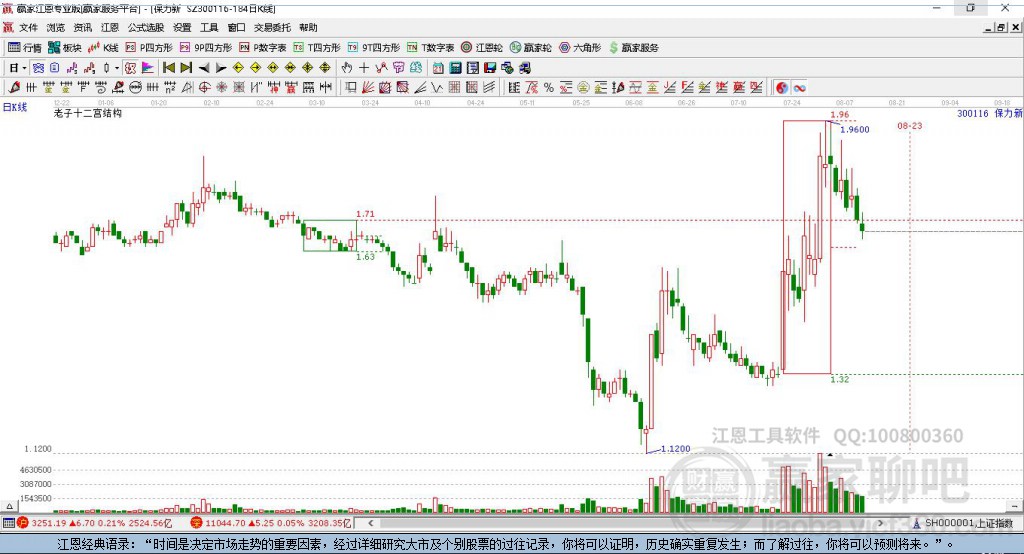Click the volume panel up-triangle button
This screenshot has width=1024, height=554.
(x=9, y=506)
